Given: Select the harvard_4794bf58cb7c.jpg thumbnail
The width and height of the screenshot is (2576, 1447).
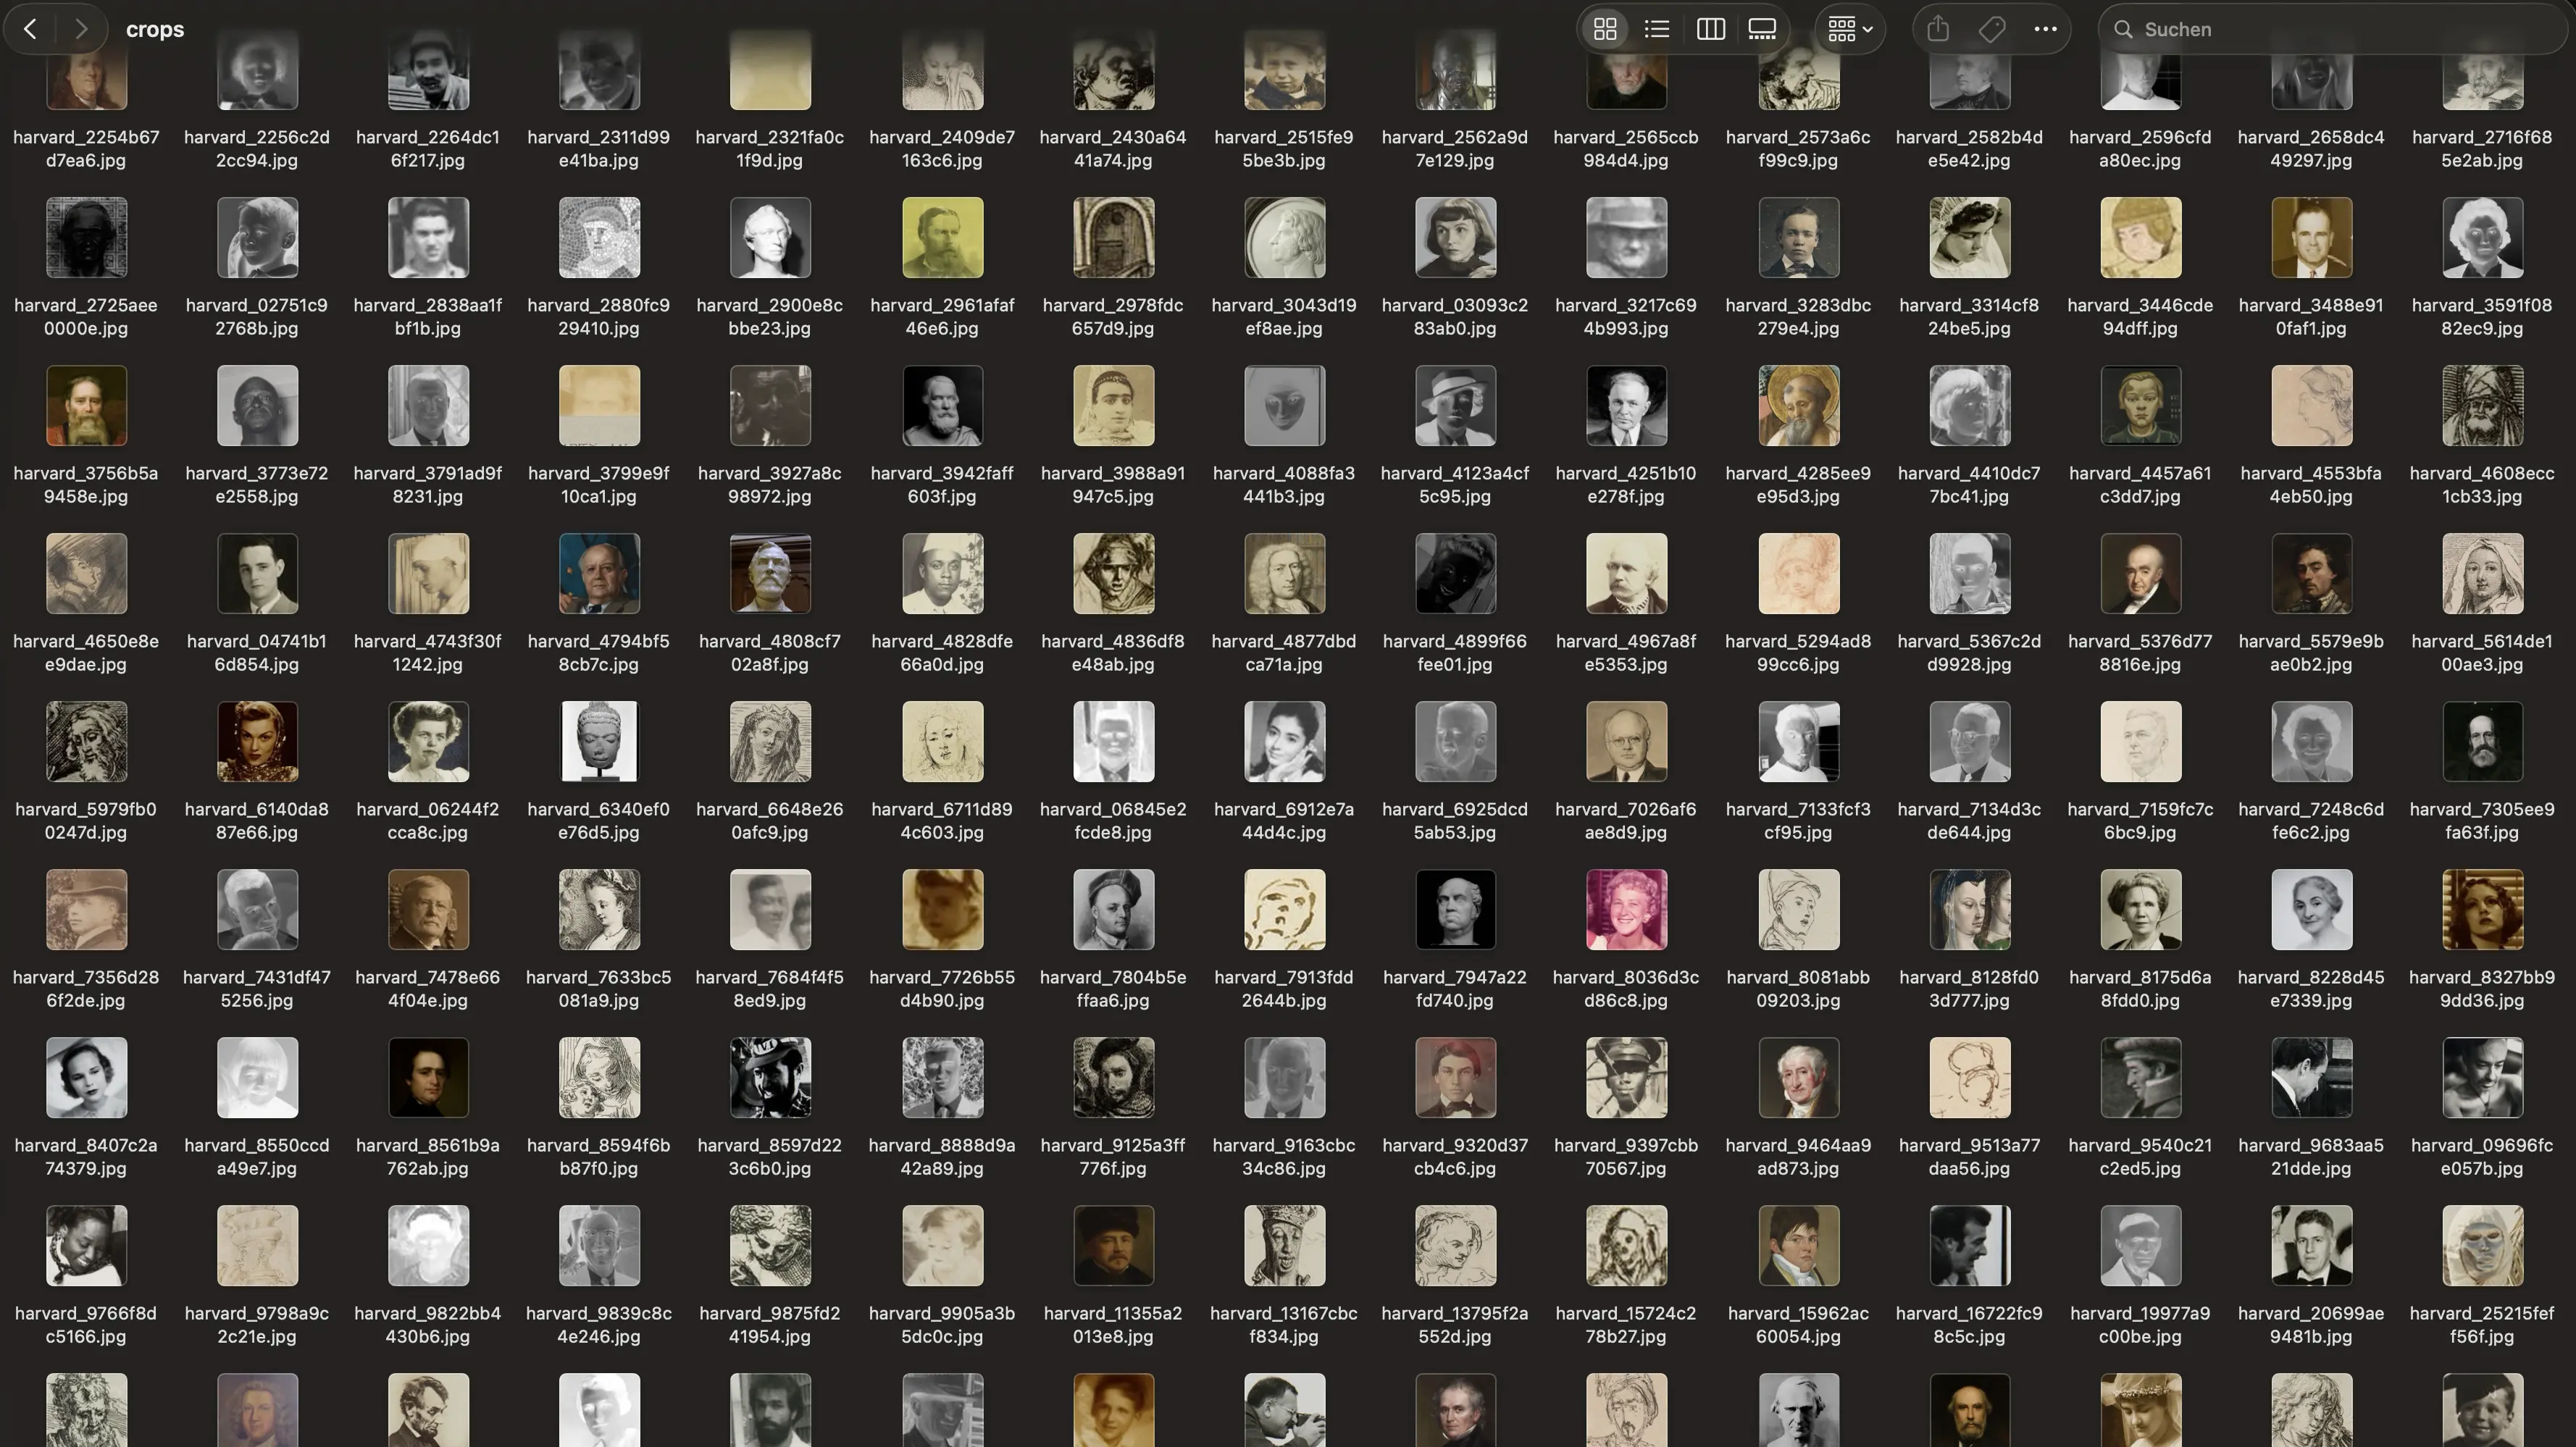Looking at the screenshot, I should tap(599, 573).
